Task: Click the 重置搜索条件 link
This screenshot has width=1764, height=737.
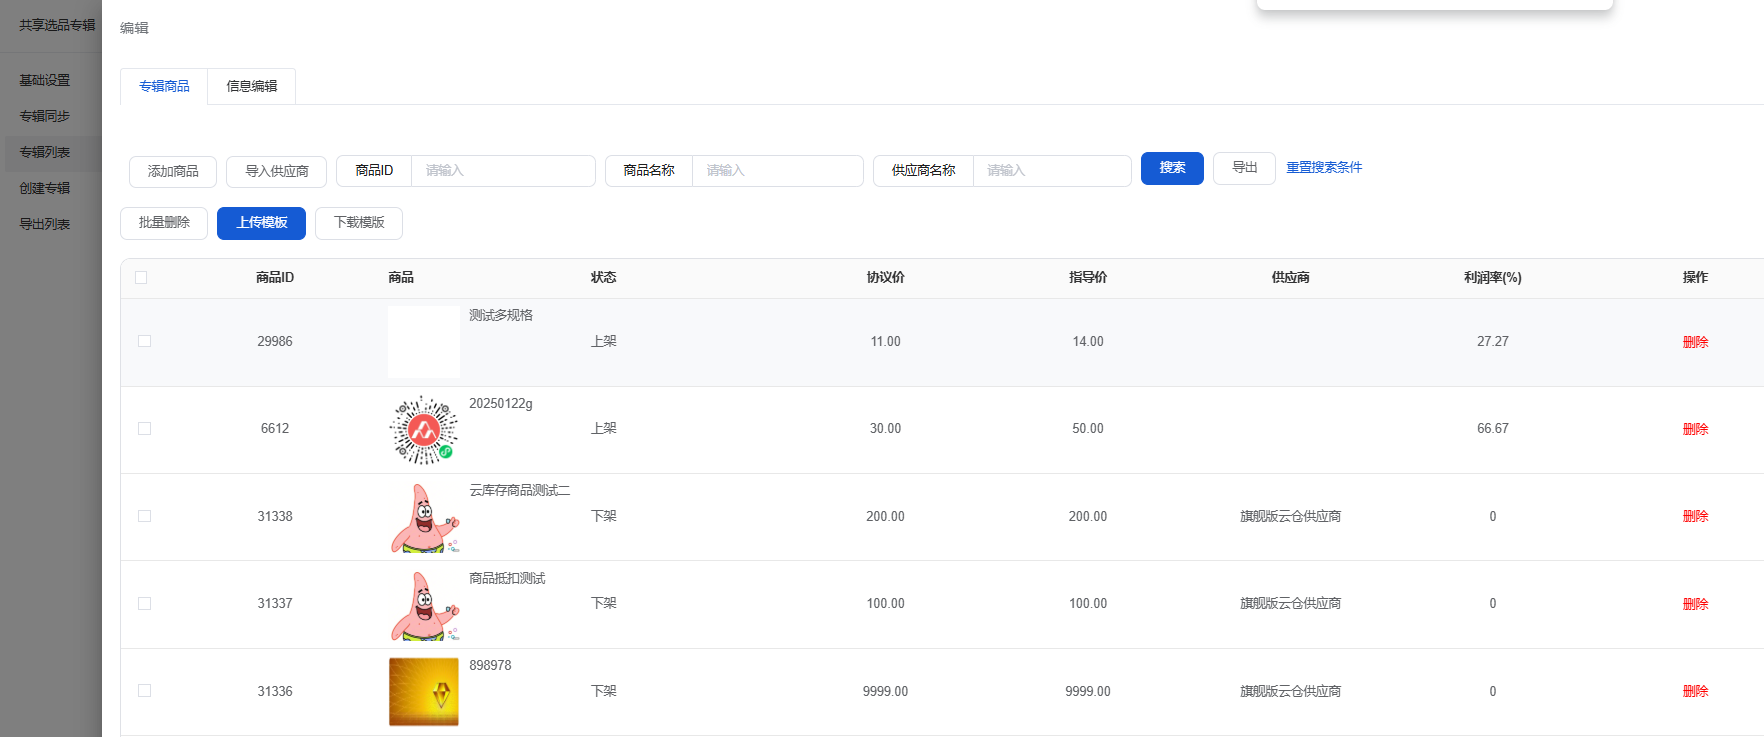Action: [x=1323, y=168]
